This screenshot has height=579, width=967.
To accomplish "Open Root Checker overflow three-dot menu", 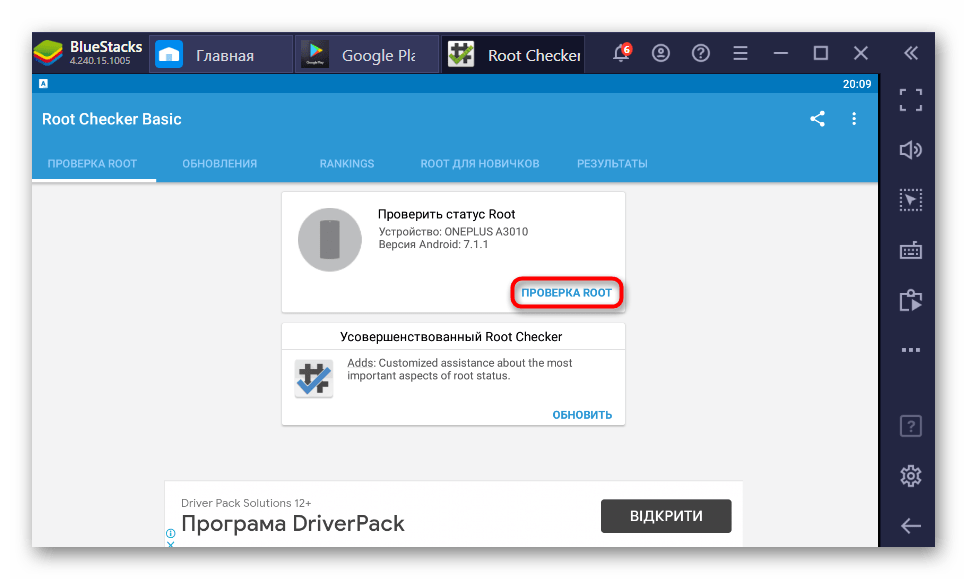I will 854,118.
